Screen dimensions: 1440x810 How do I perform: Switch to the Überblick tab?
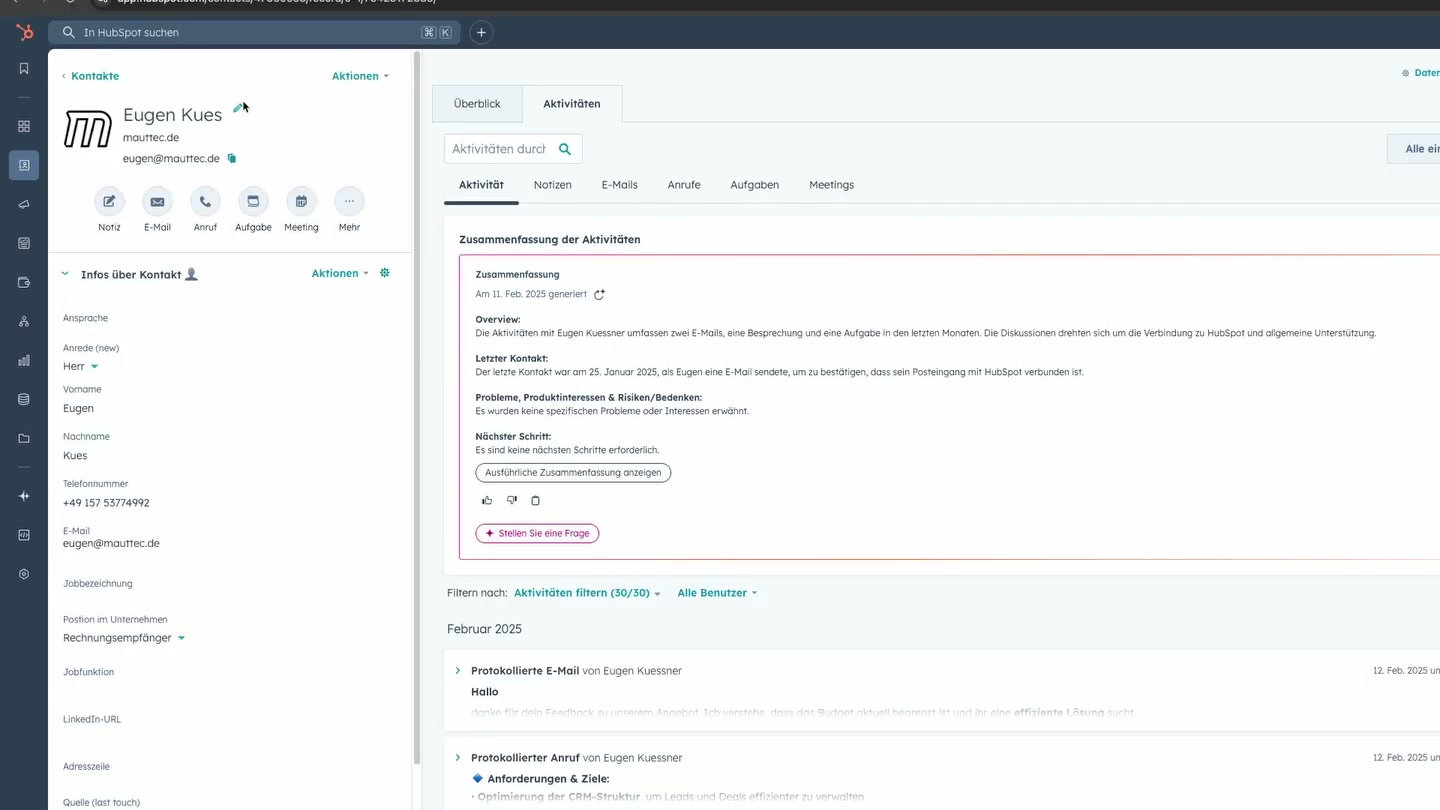click(x=477, y=103)
